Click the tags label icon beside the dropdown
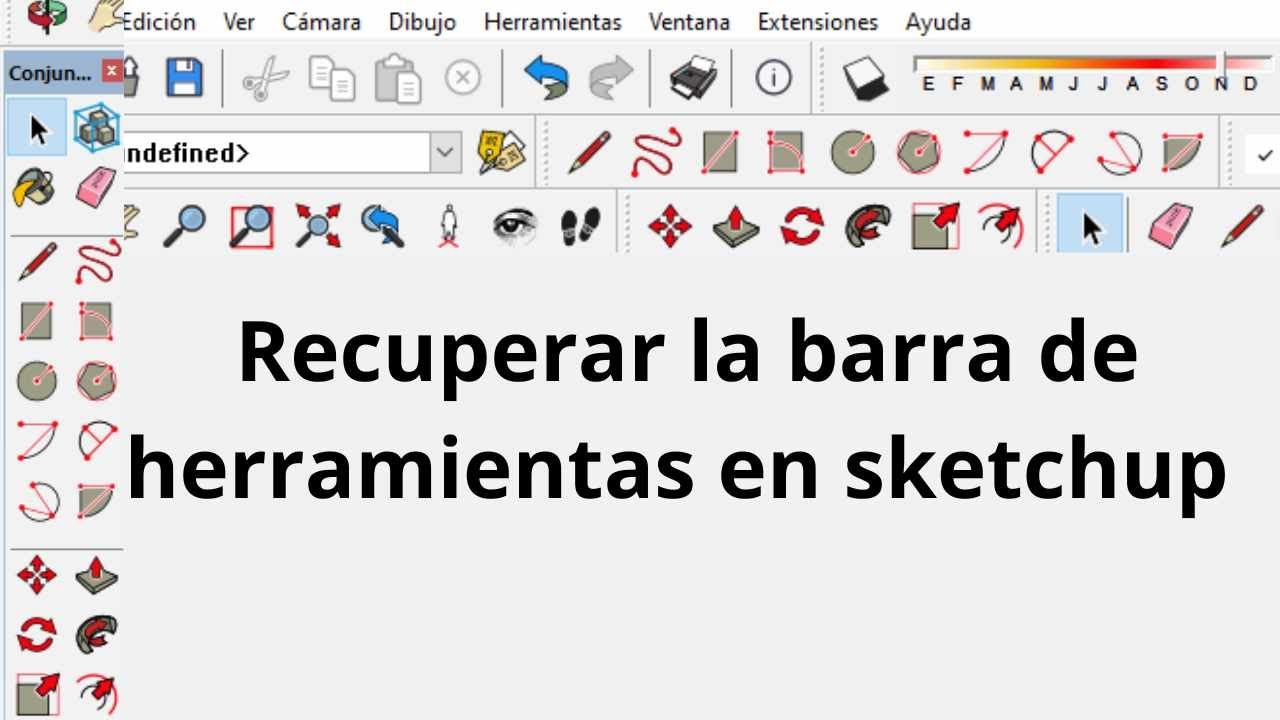The image size is (1280, 720). (x=501, y=152)
